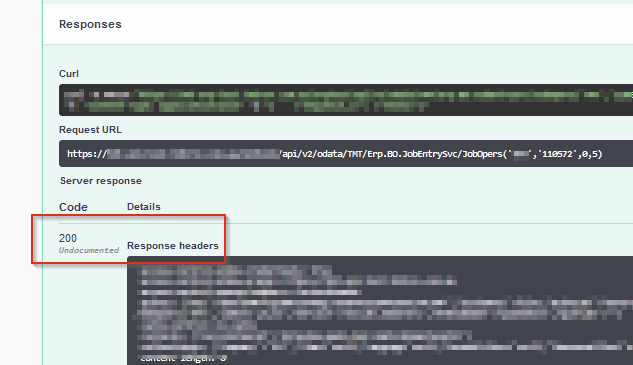Click the Server response label

(101, 181)
